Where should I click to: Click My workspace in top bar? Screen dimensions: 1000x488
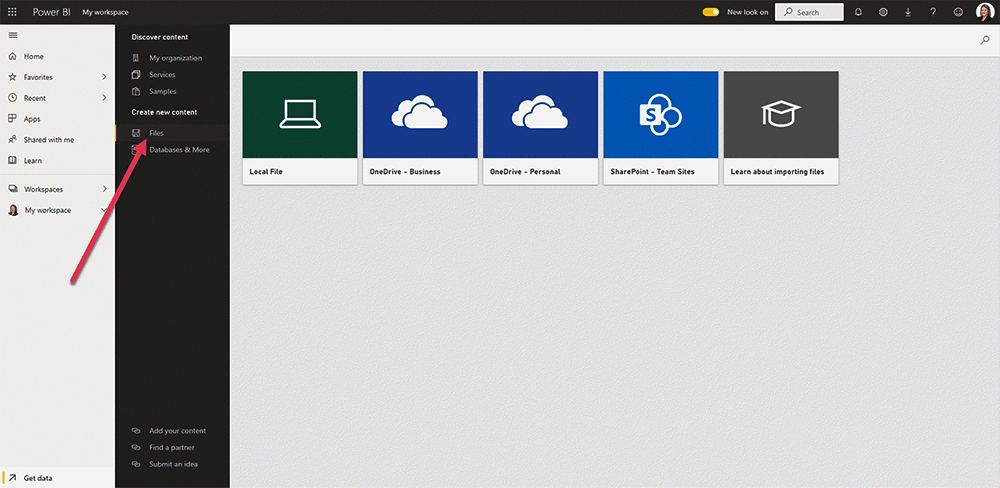[105, 12]
